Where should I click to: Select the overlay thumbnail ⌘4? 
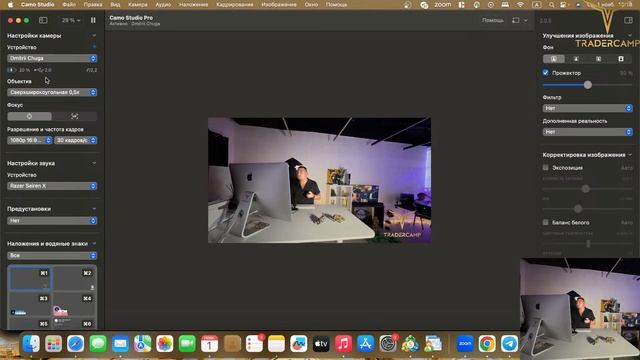pos(74,305)
